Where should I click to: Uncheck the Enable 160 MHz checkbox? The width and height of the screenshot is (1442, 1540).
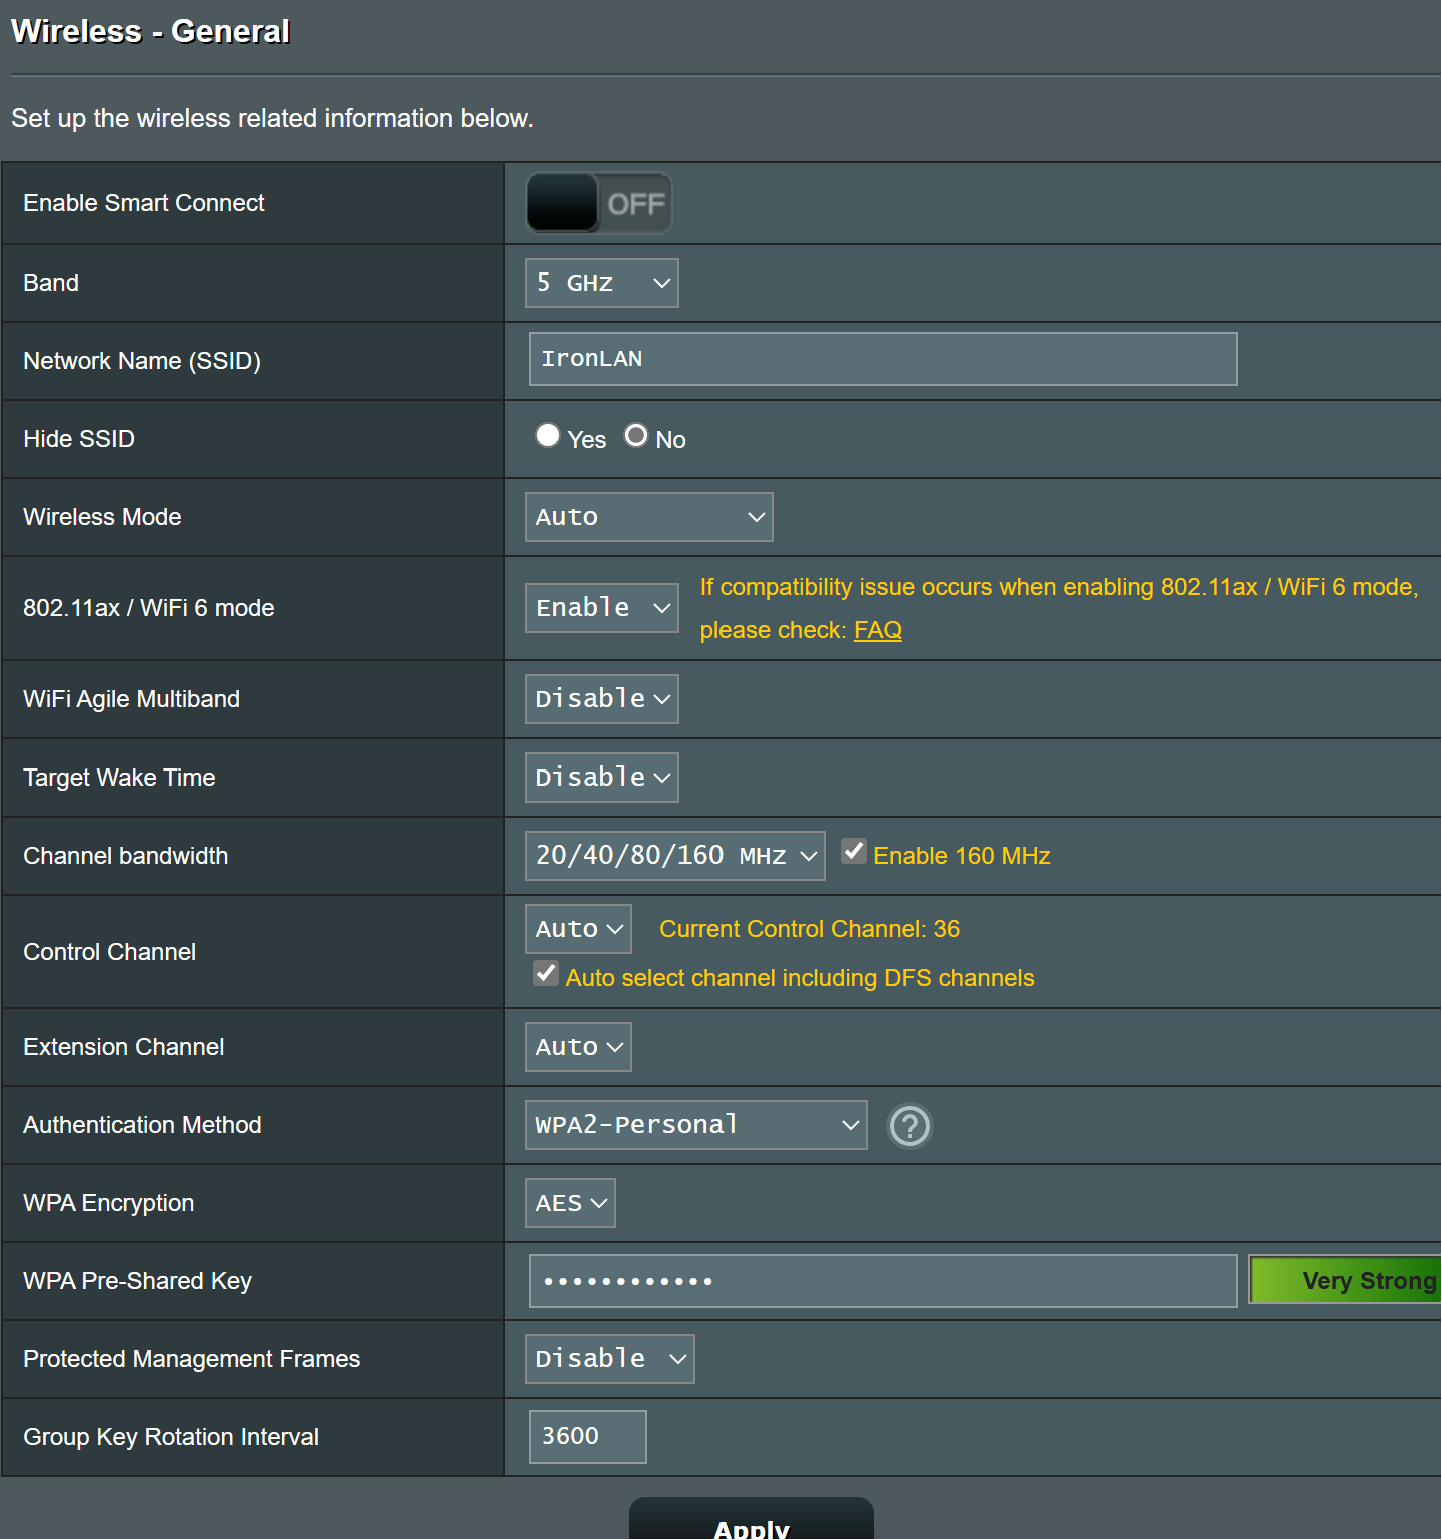tap(854, 852)
